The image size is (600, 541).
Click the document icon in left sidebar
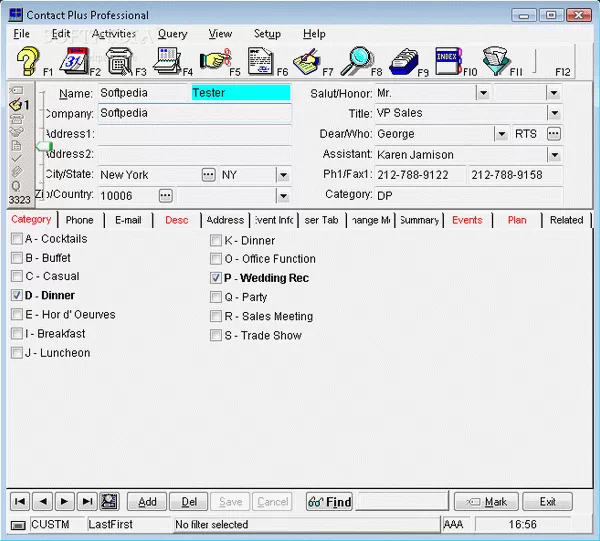[x=16, y=146]
